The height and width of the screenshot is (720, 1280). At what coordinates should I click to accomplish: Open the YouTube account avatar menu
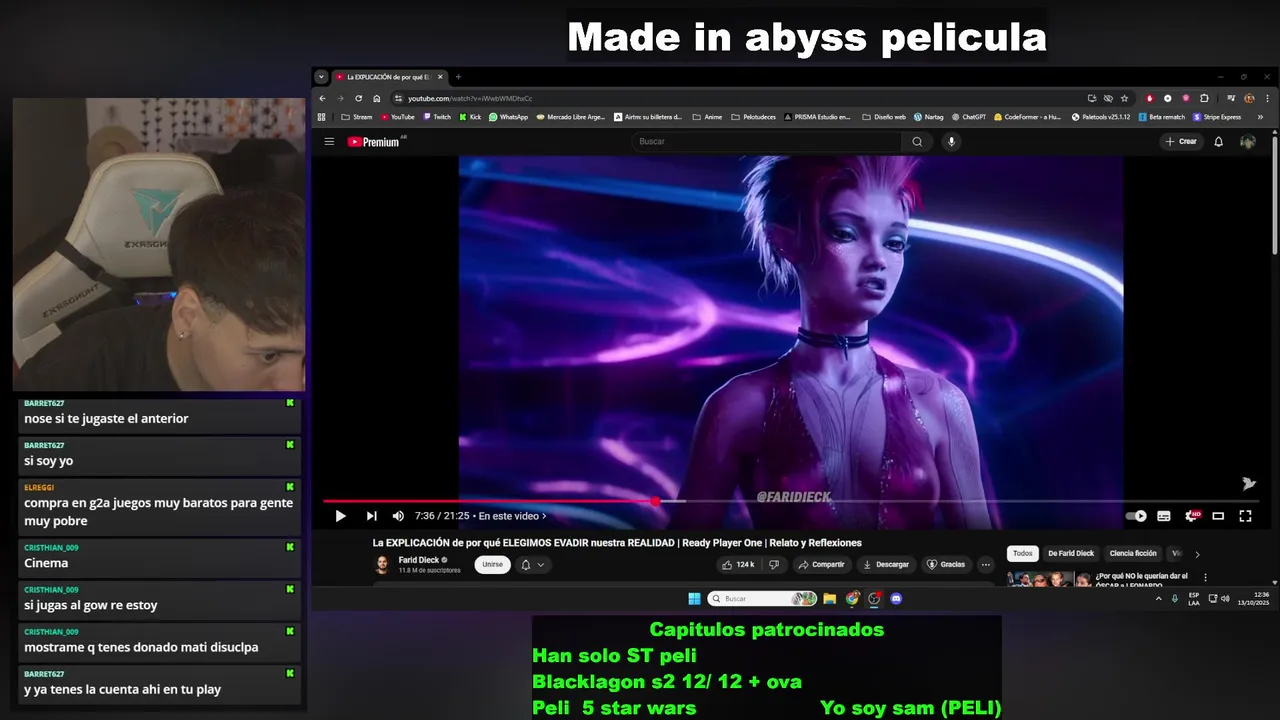pyautogui.click(x=1247, y=141)
